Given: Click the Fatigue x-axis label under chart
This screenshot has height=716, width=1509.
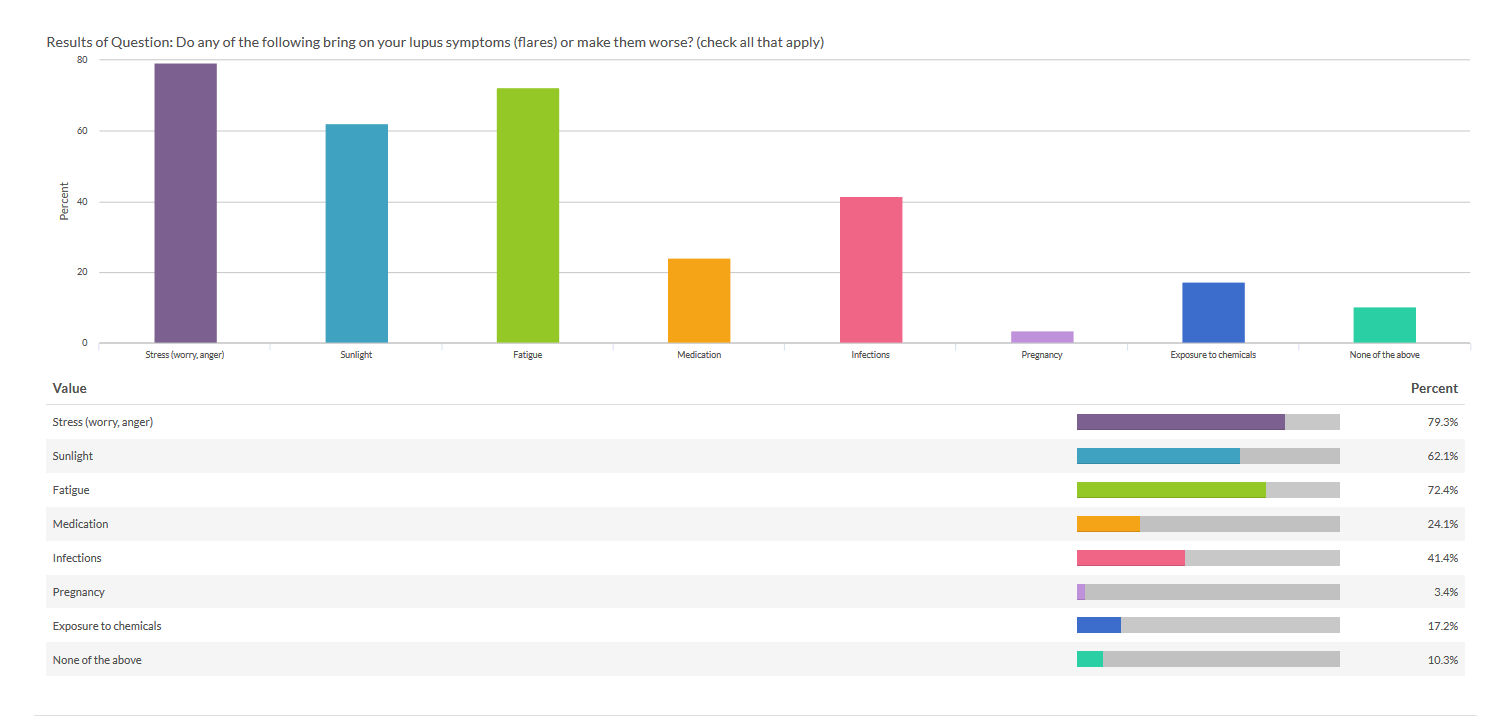Looking at the screenshot, I should click(x=528, y=355).
